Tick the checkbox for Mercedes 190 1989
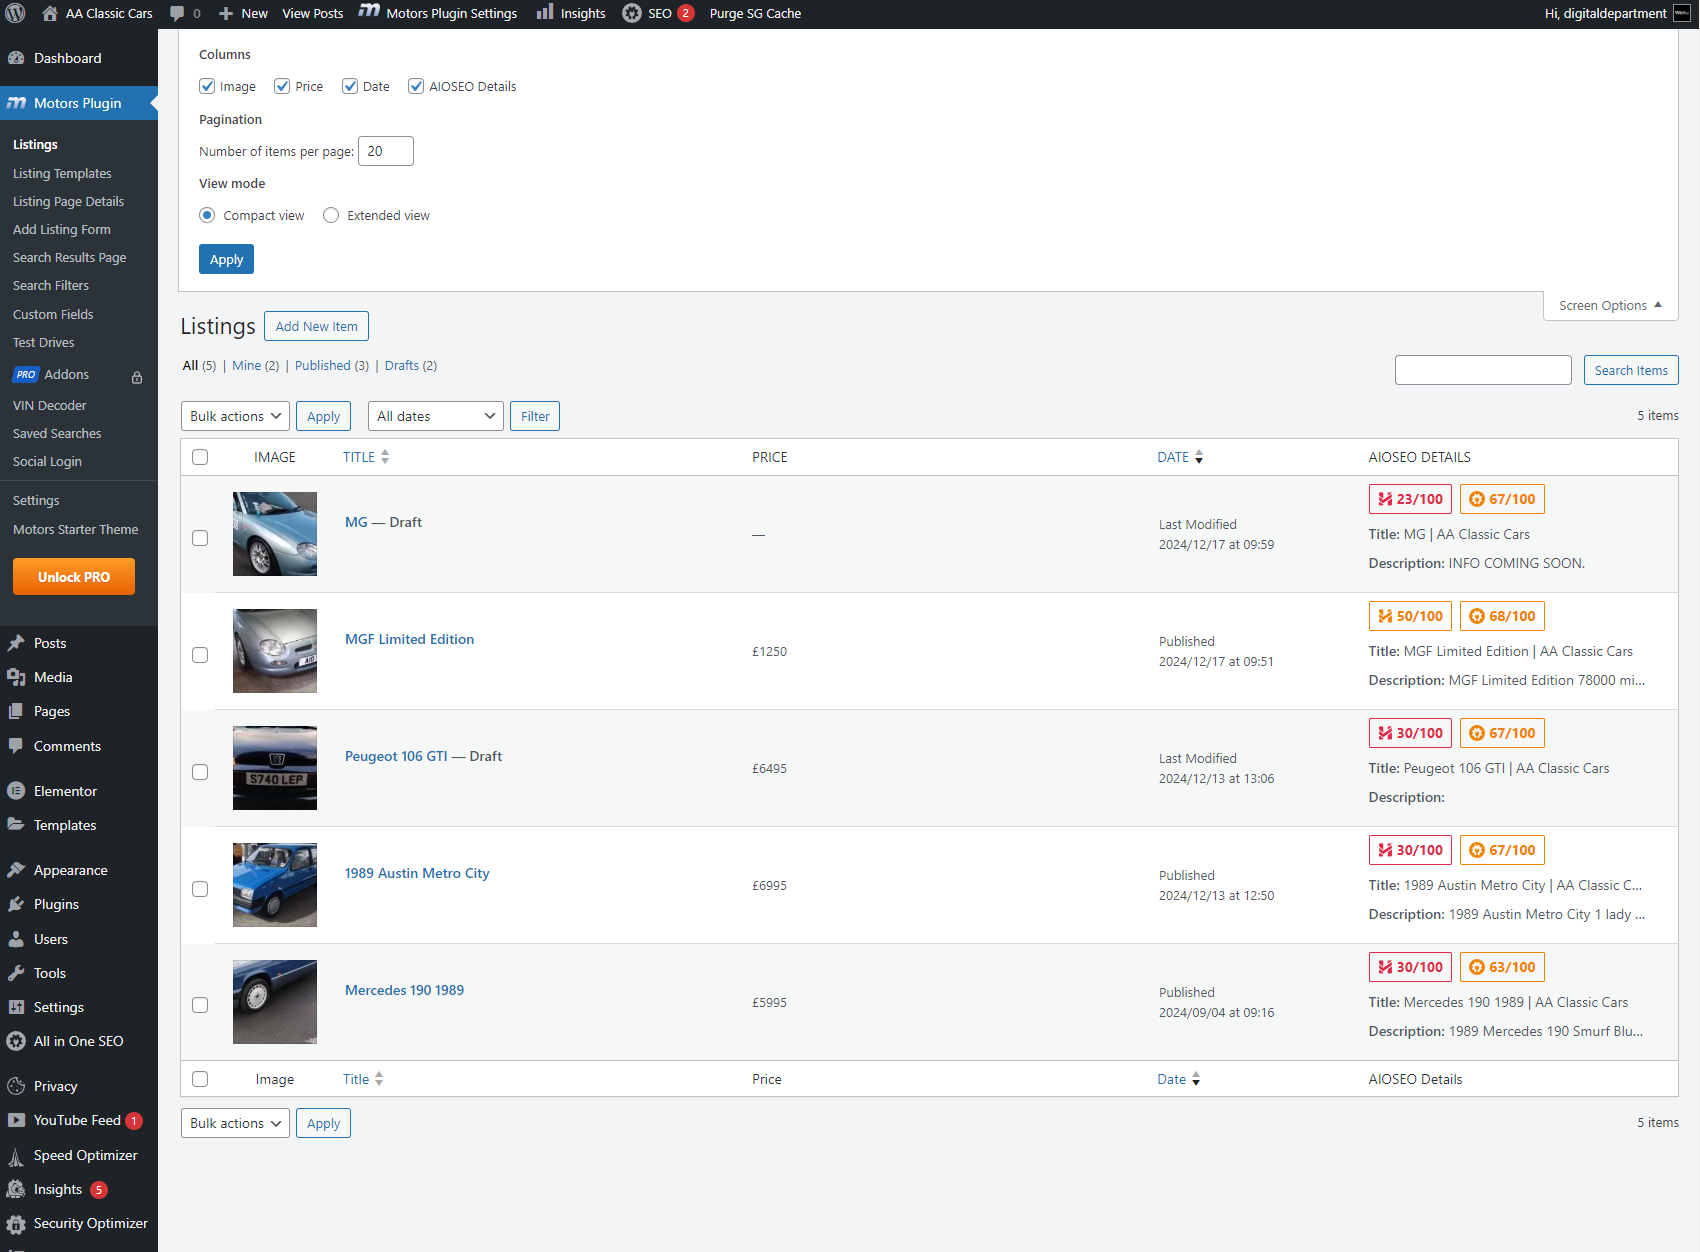1700x1252 pixels. pyautogui.click(x=200, y=1005)
